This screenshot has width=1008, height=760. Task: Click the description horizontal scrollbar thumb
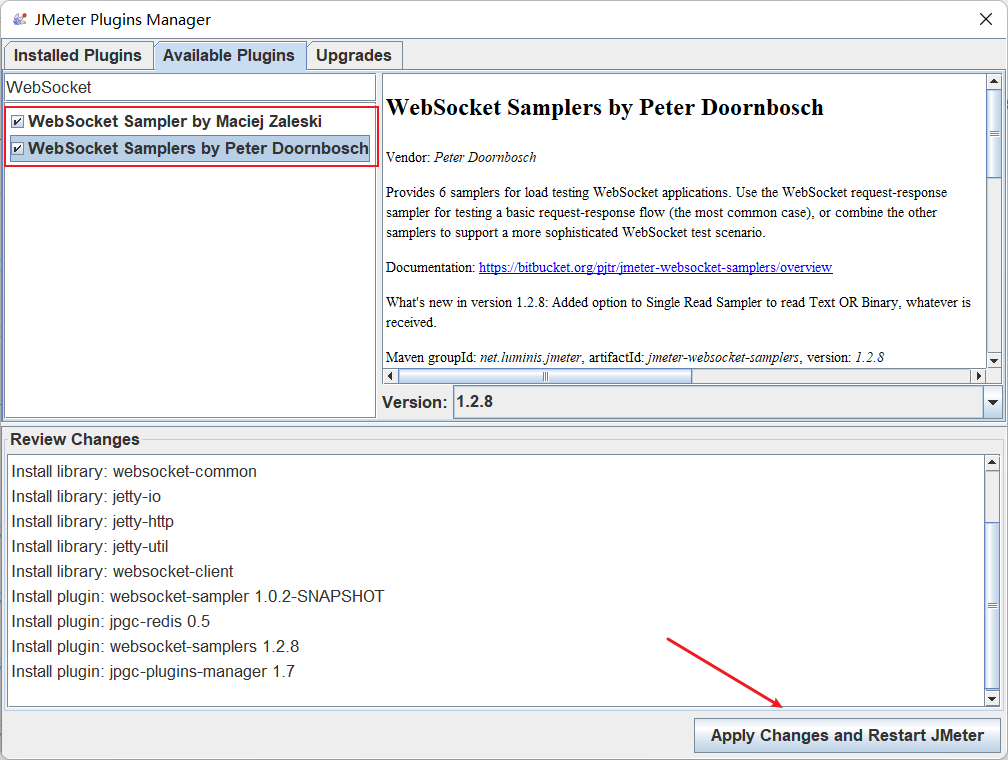coord(545,376)
